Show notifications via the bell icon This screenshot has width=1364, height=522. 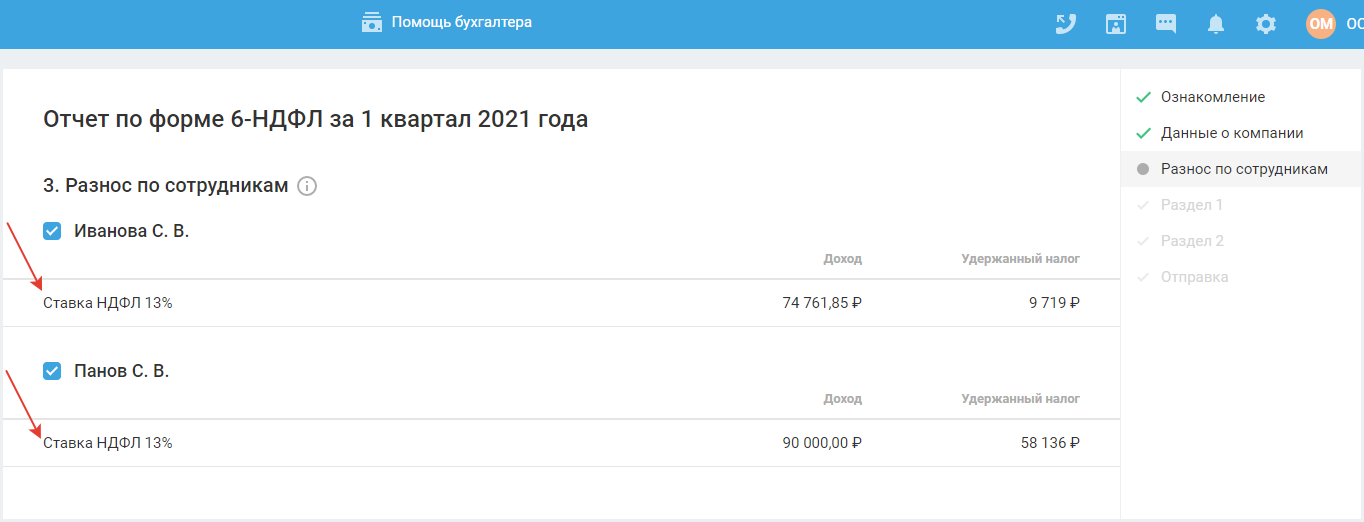coord(1216,23)
